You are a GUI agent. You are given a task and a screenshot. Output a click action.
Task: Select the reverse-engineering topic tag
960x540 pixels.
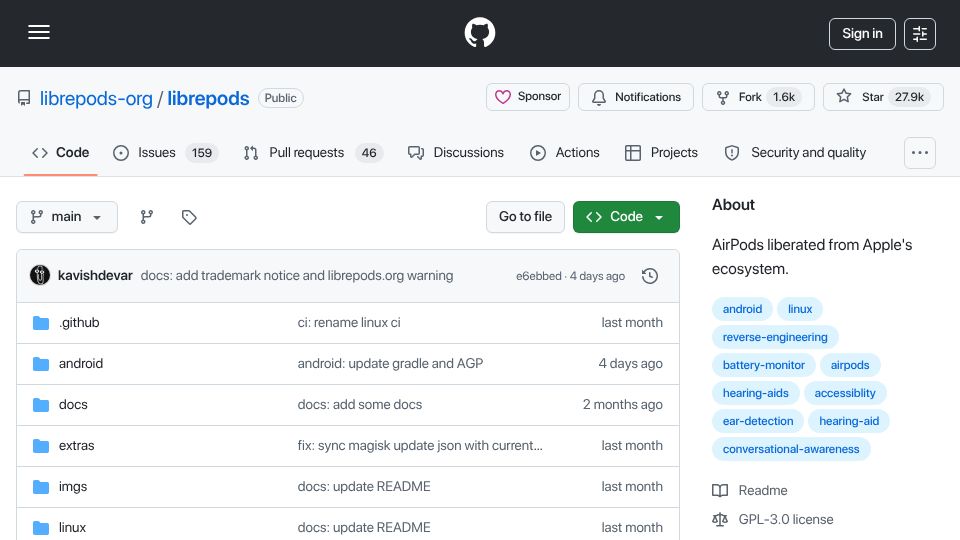[x=774, y=337]
